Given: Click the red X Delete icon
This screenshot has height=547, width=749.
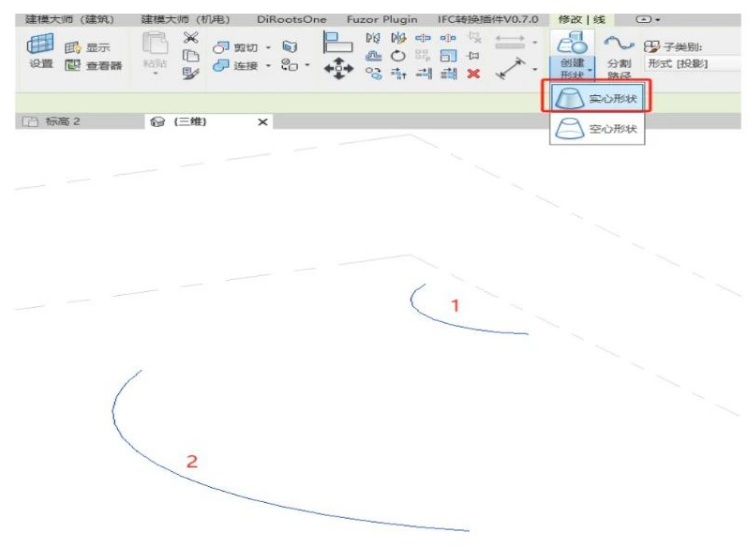Looking at the screenshot, I should (473, 74).
